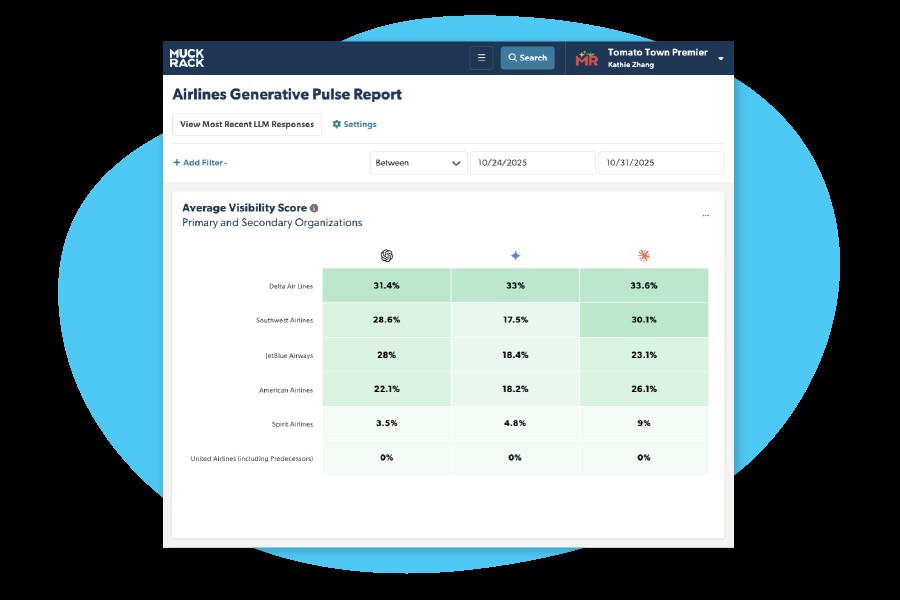Click the 10/24/2025 start date field
The height and width of the screenshot is (600, 900).
click(x=533, y=163)
